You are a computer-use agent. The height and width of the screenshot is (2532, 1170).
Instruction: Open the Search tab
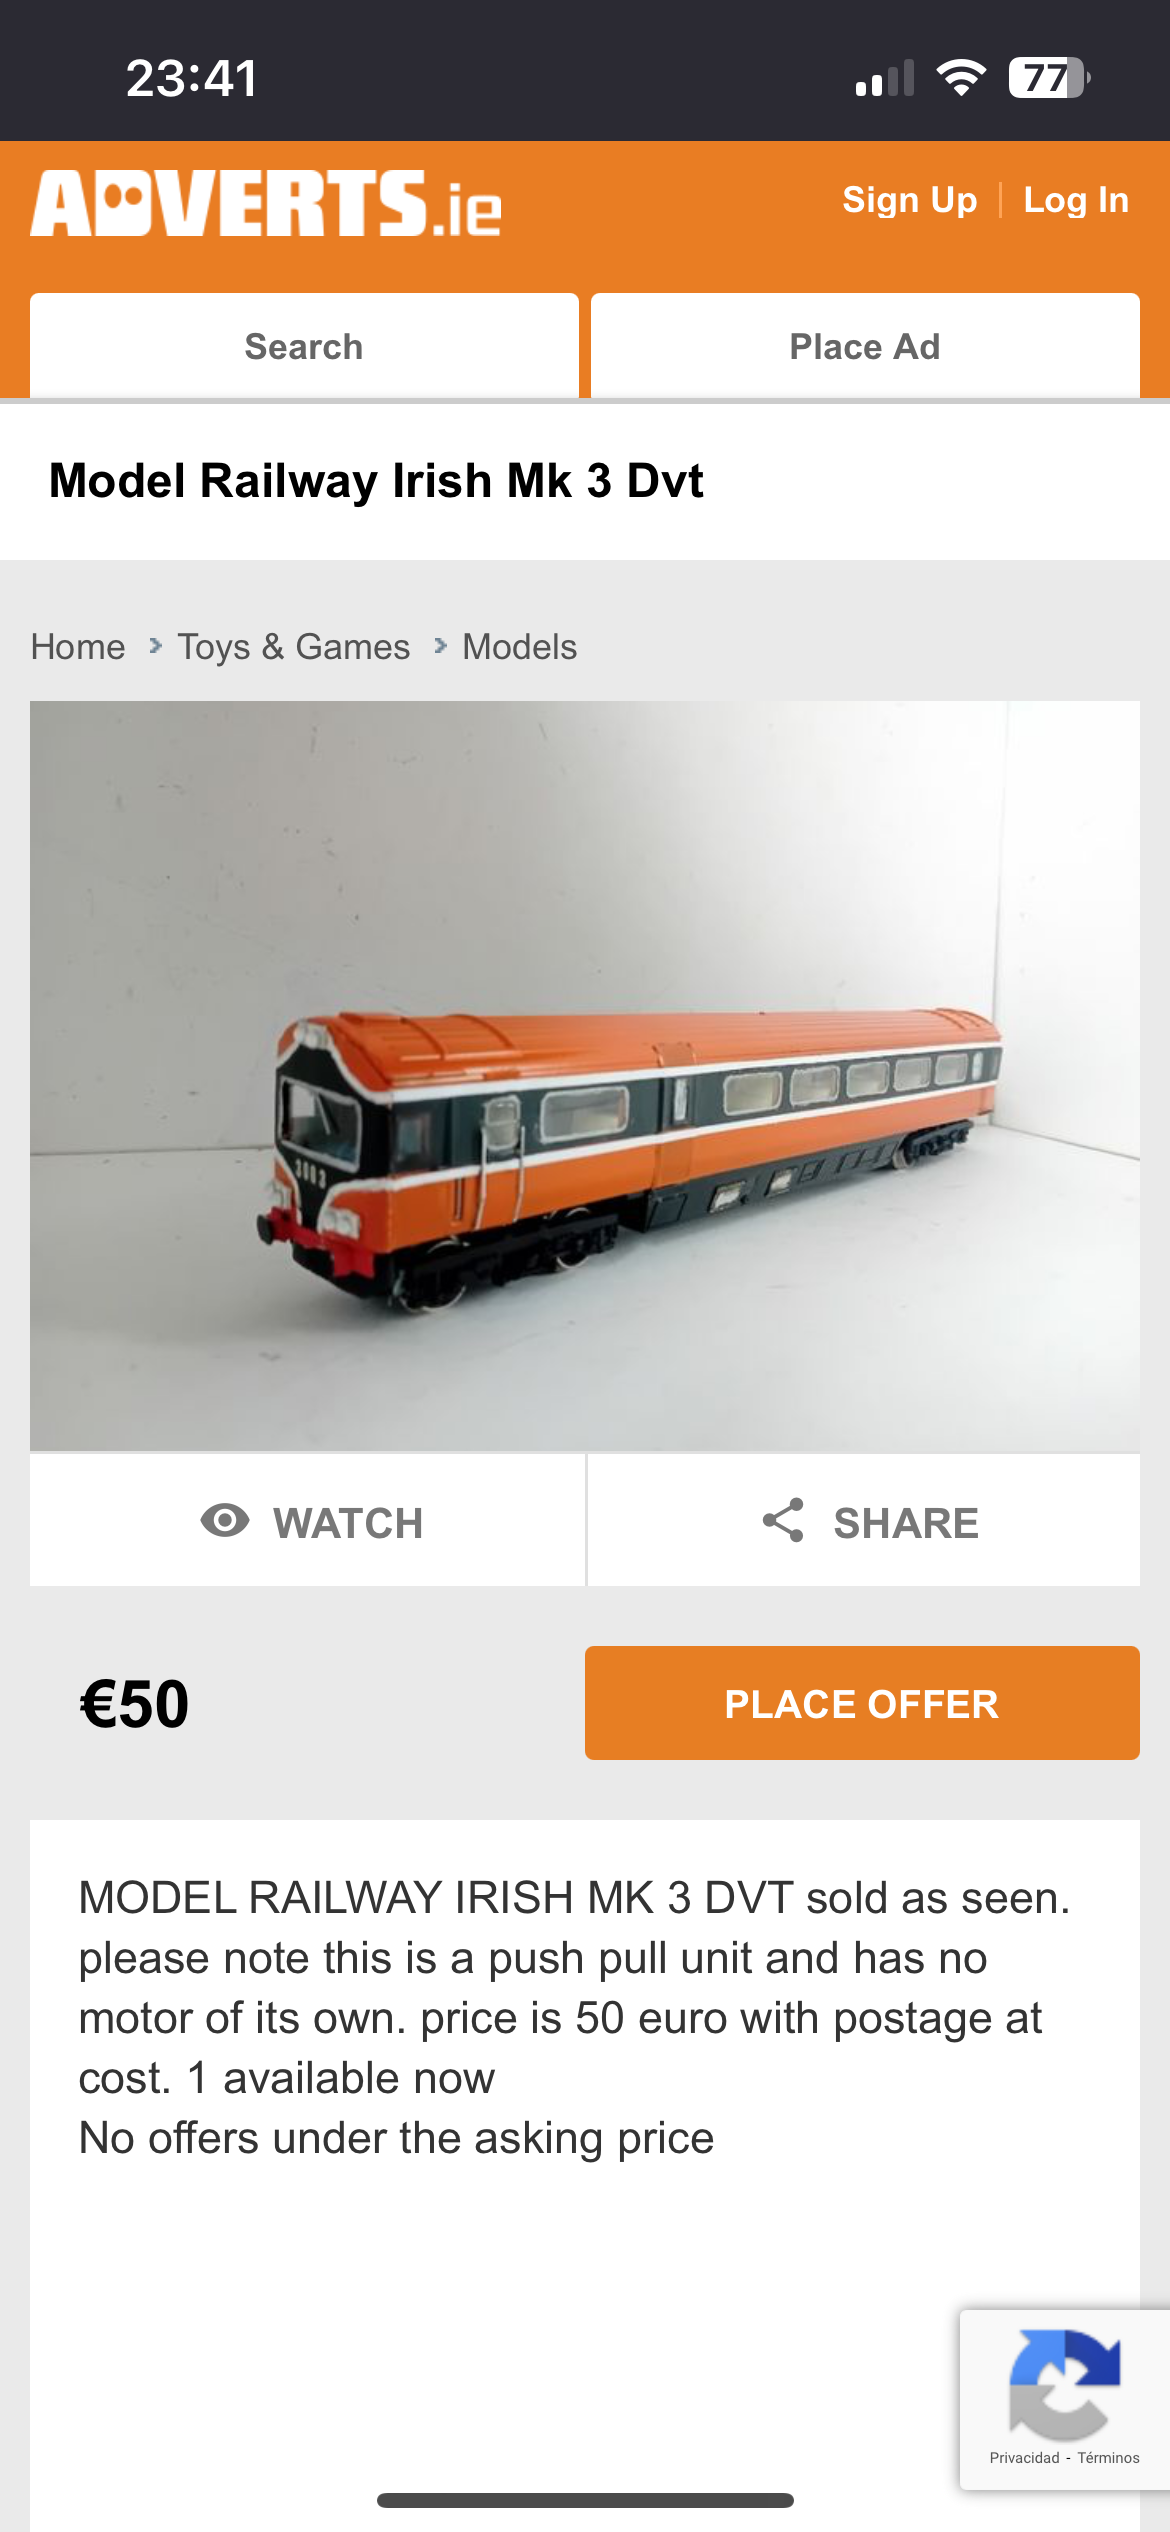point(304,346)
